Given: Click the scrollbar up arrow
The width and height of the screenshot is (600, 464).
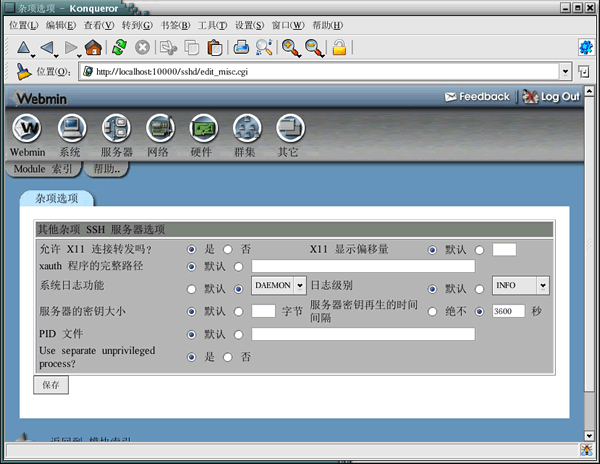Looking at the screenshot, I should [589, 91].
